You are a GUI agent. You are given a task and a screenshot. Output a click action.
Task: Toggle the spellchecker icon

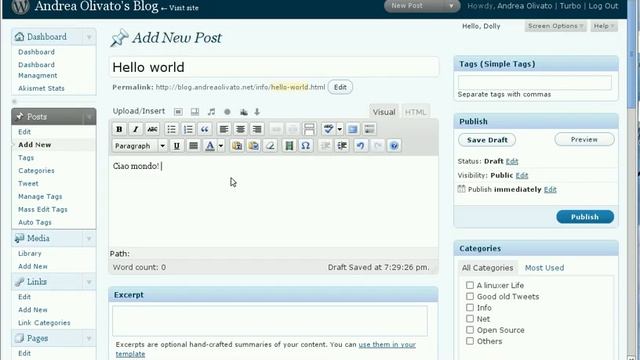coord(328,129)
